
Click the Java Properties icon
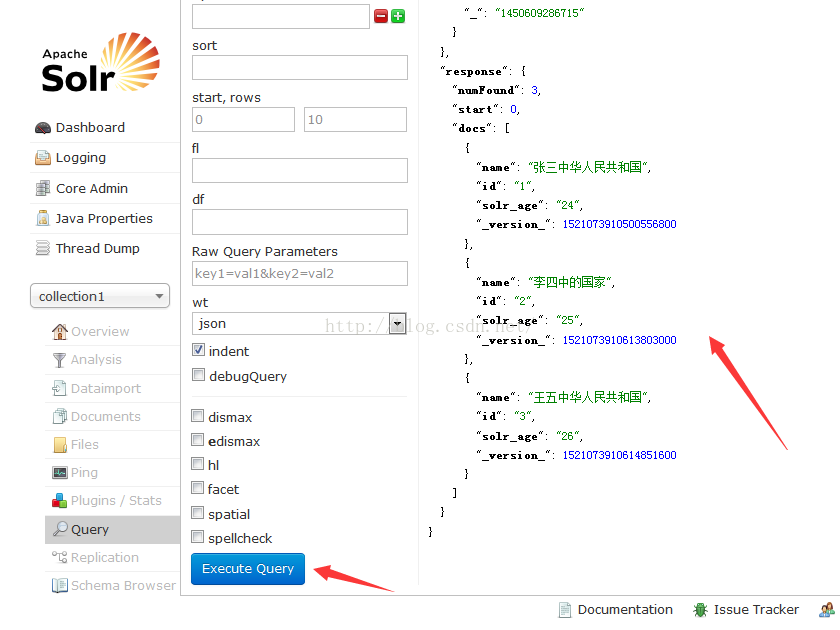pyautogui.click(x=43, y=219)
